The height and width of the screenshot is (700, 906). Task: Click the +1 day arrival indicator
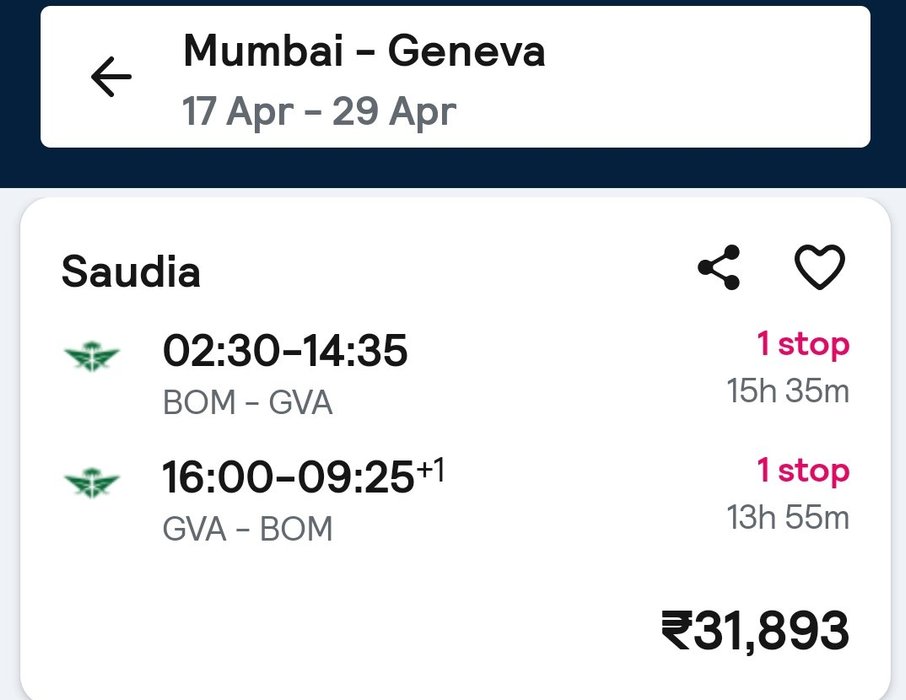click(x=431, y=468)
